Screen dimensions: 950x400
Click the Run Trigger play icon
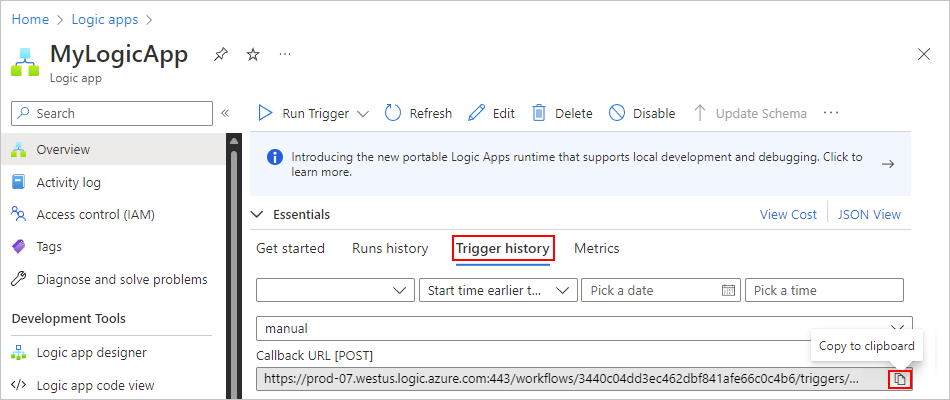pos(265,113)
